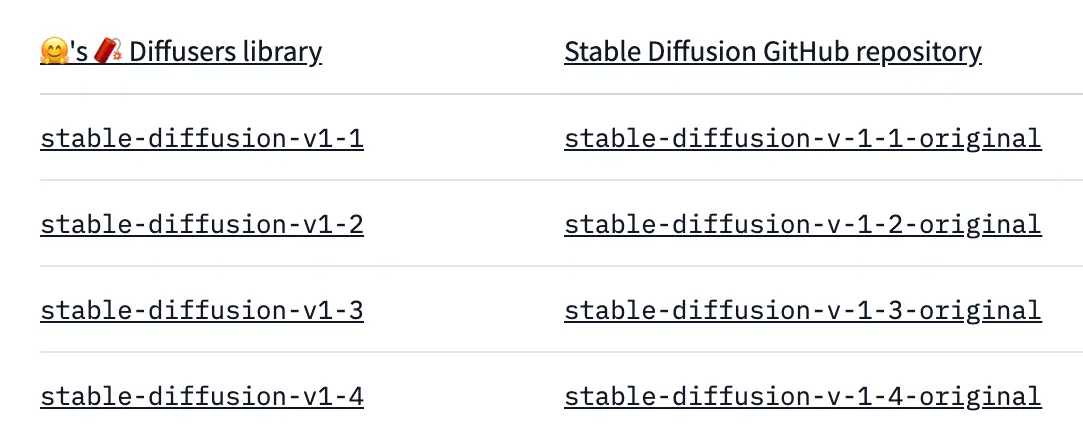Follow the stable-diffusion-v-1-3-original link
Image resolution: width=1083 pixels, height=448 pixels.
803,310
